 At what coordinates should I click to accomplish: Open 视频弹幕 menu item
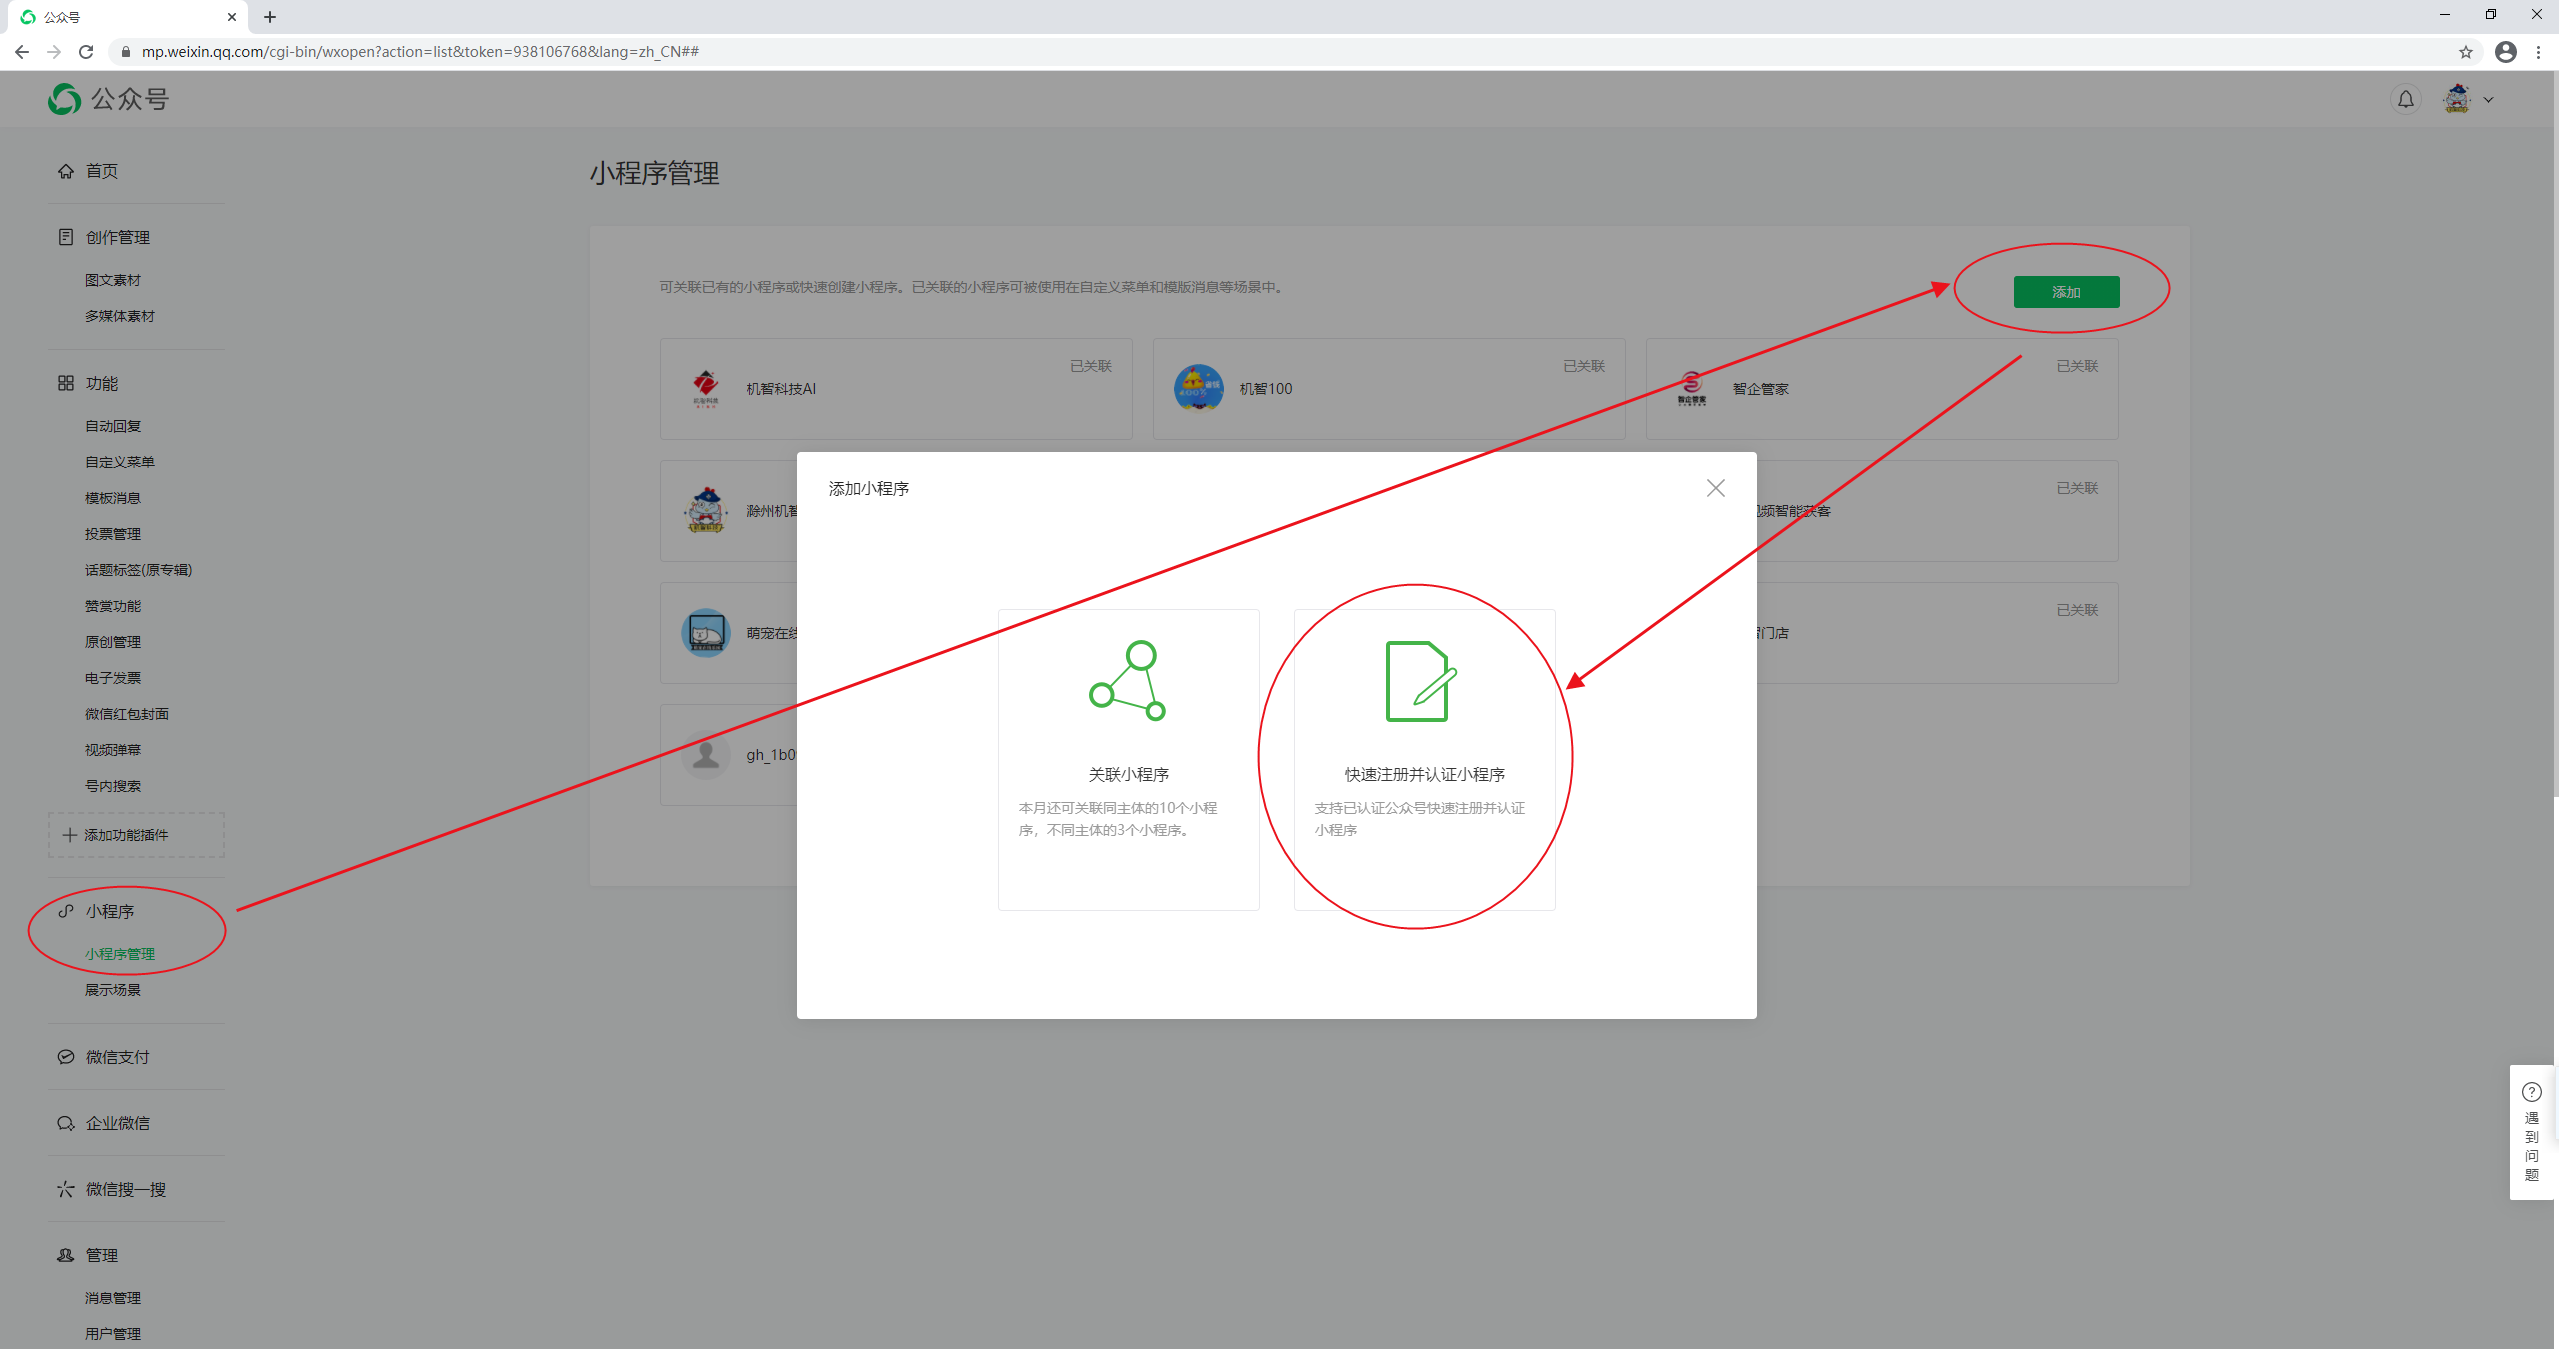[x=113, y=750]
